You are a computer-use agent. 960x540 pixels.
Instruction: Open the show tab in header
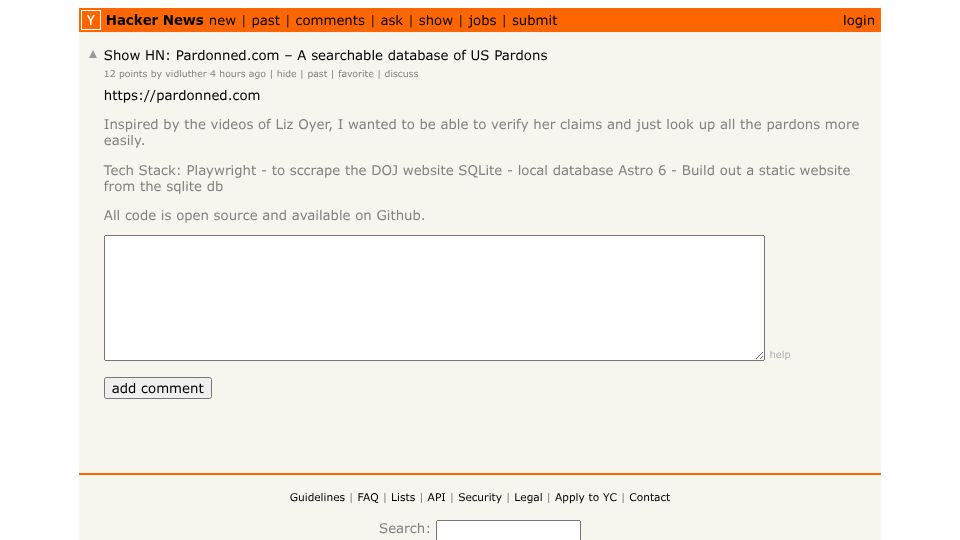[436, 20]
